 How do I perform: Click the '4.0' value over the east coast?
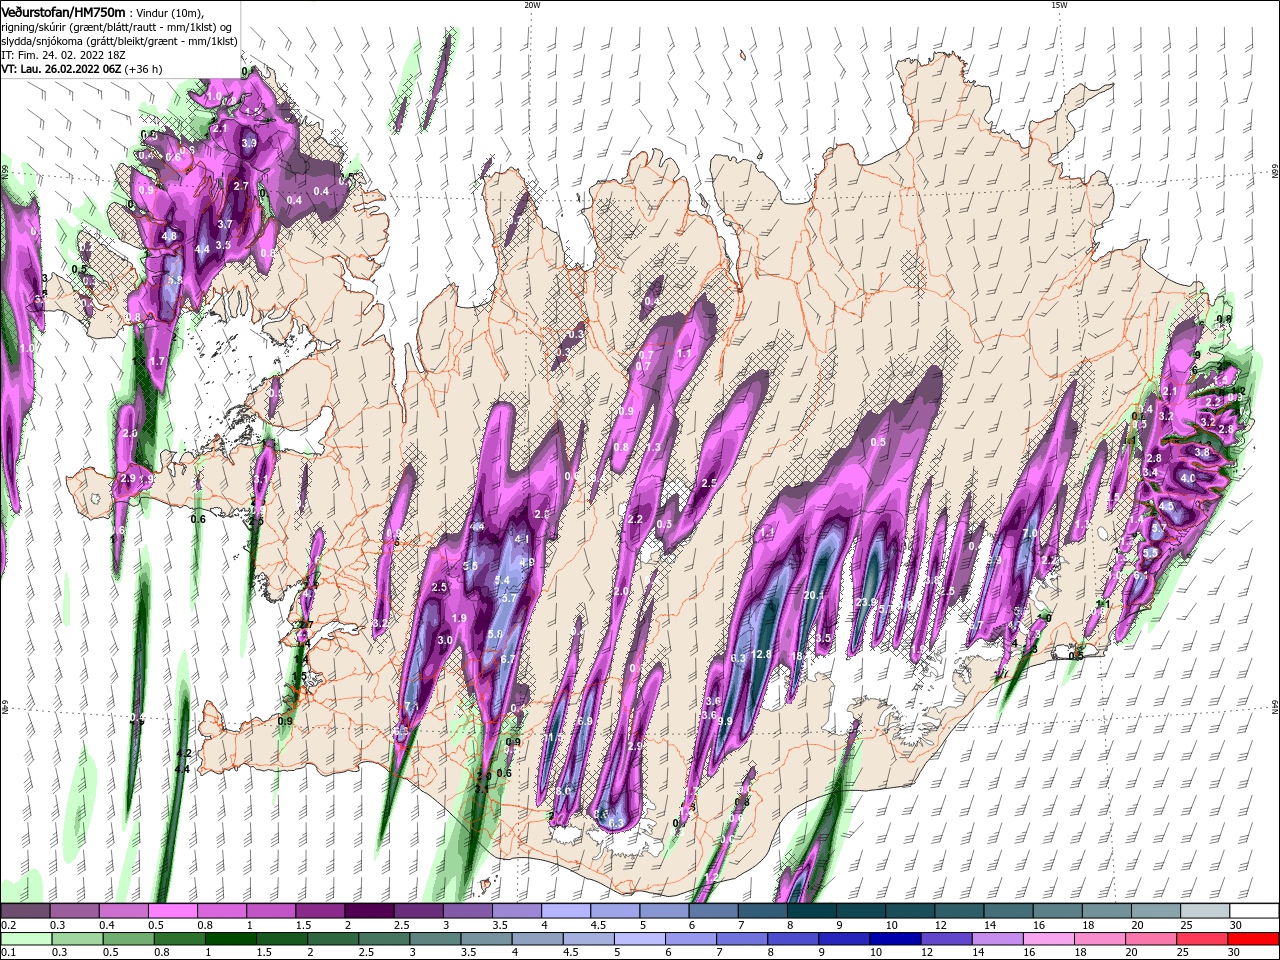pos(1188,479)
